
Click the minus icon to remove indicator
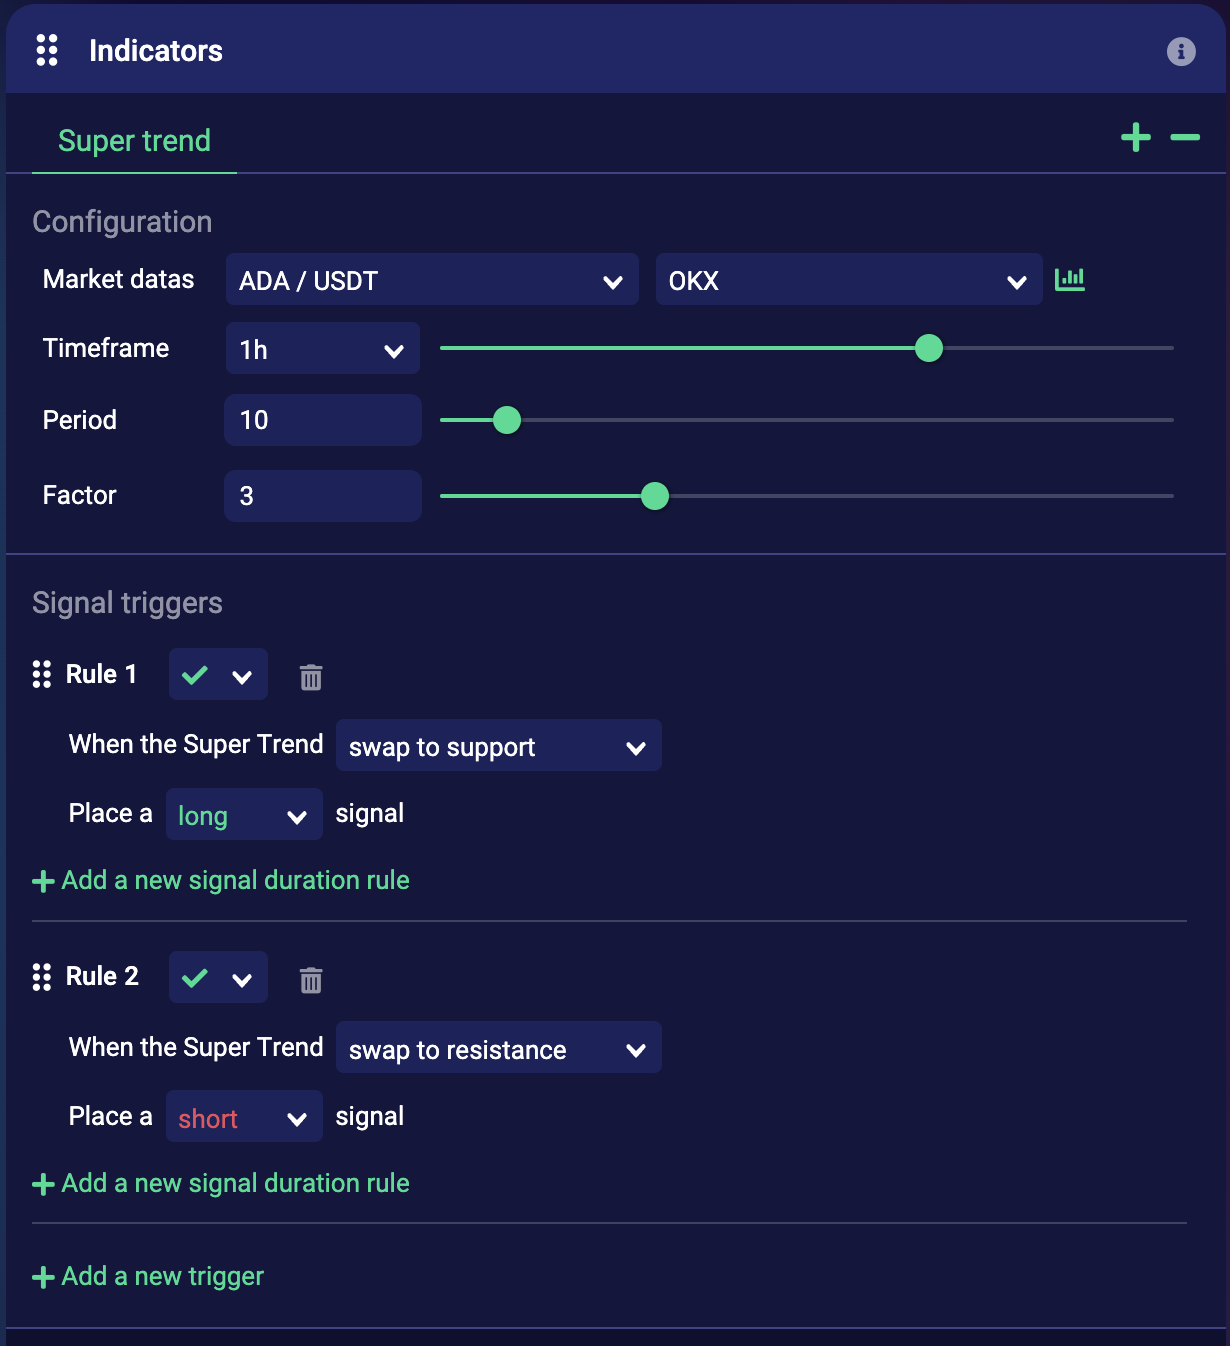tap(1185, 138)
